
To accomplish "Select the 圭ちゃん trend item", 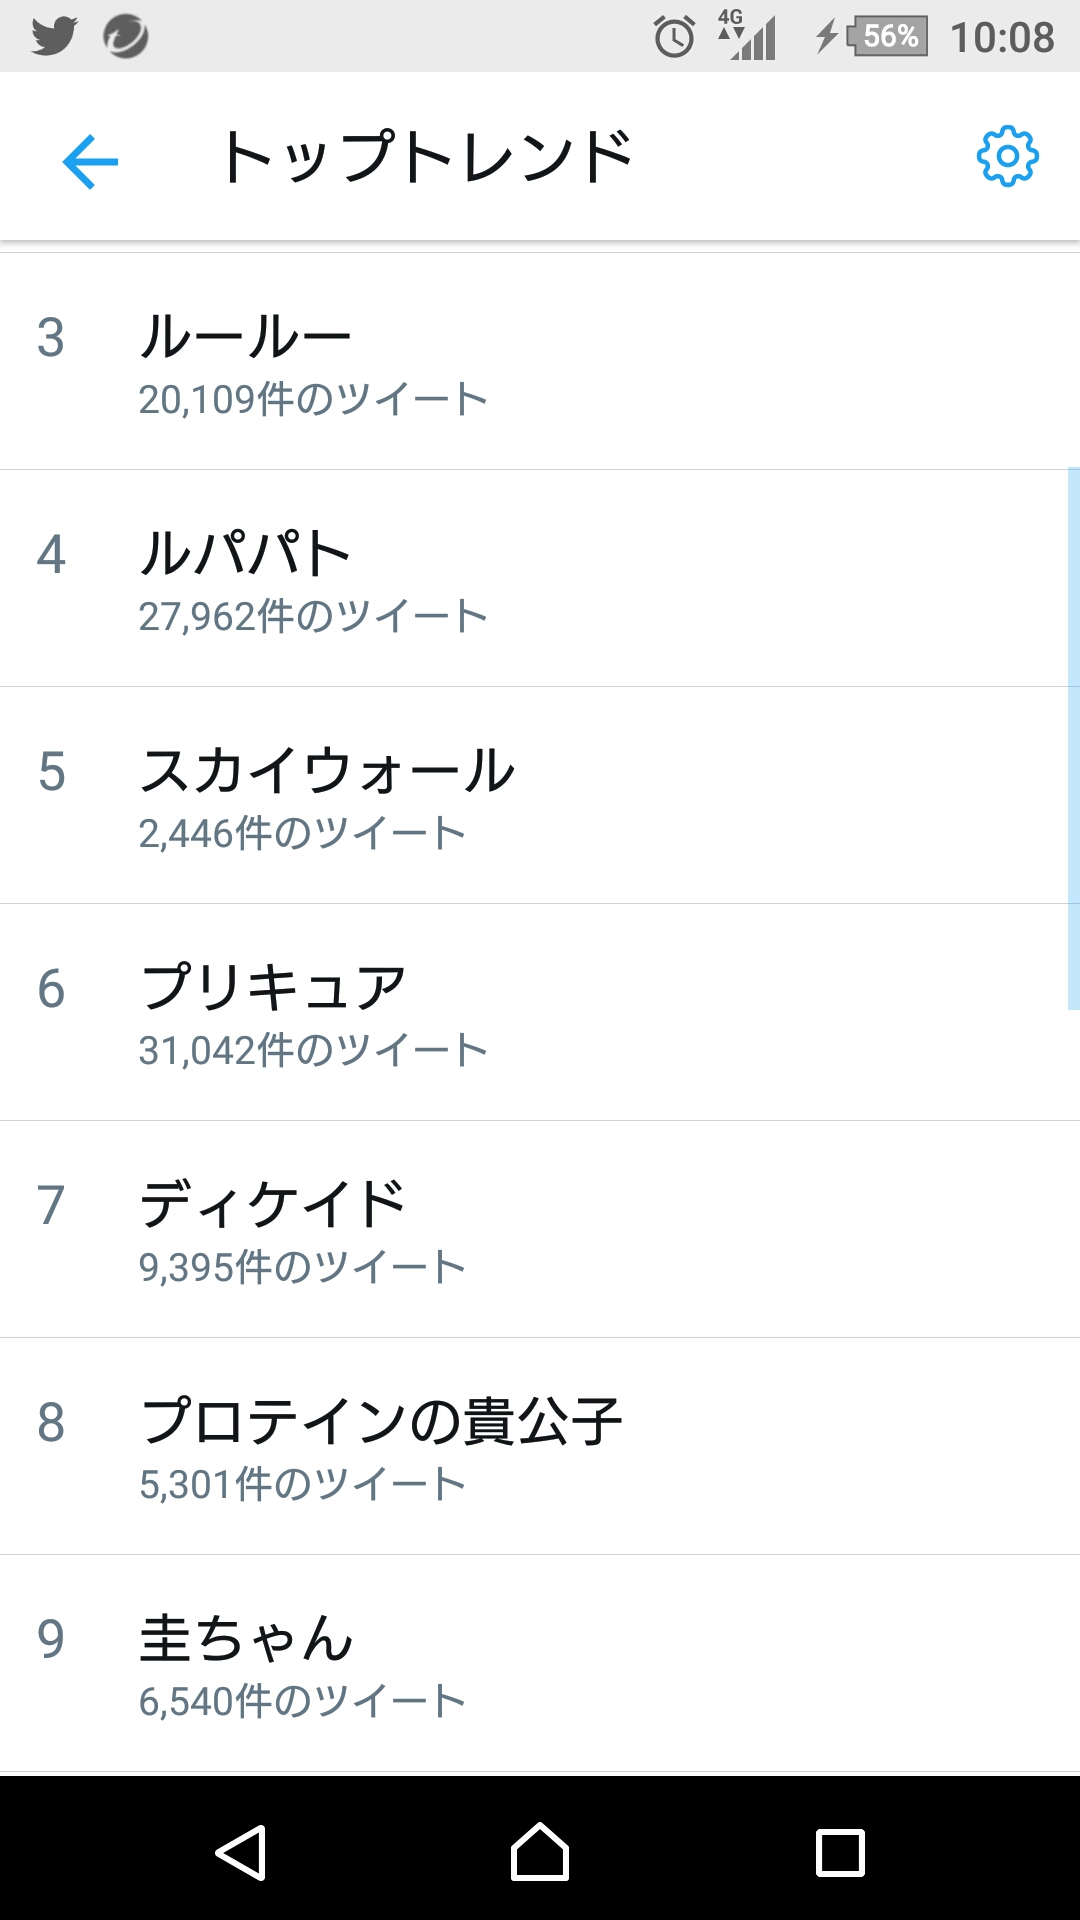I will (540, 1664).
